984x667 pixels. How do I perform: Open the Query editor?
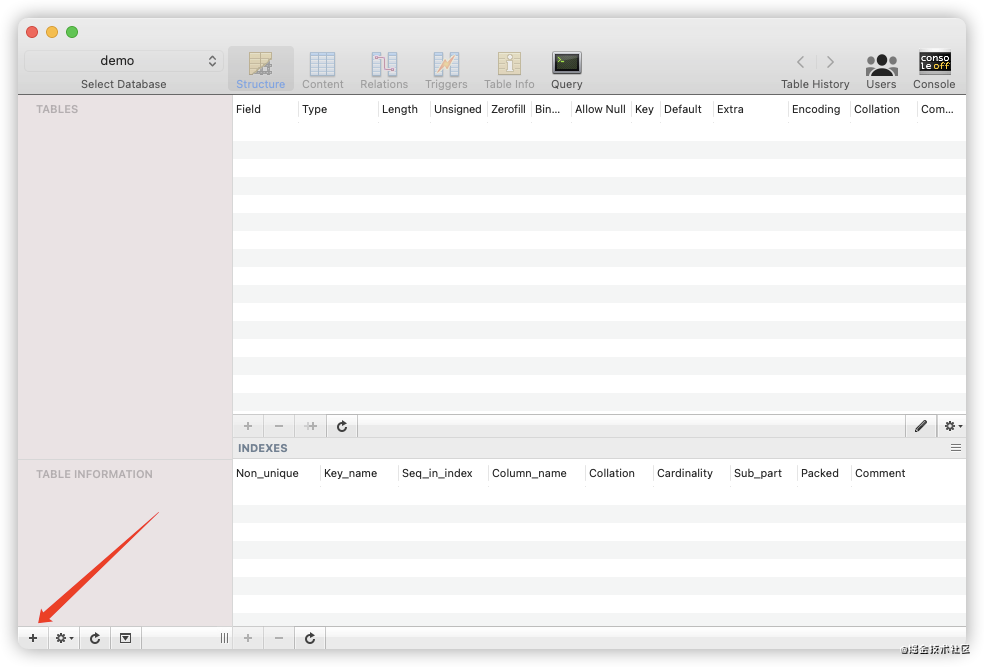click(567, 70)
